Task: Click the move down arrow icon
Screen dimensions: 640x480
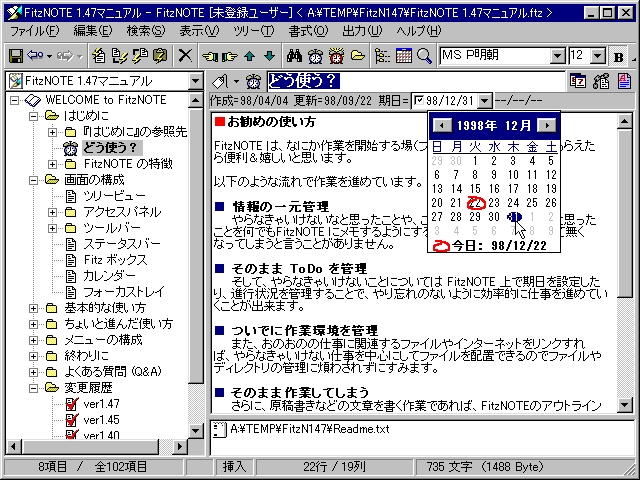Action: click(x=269, y=56)
